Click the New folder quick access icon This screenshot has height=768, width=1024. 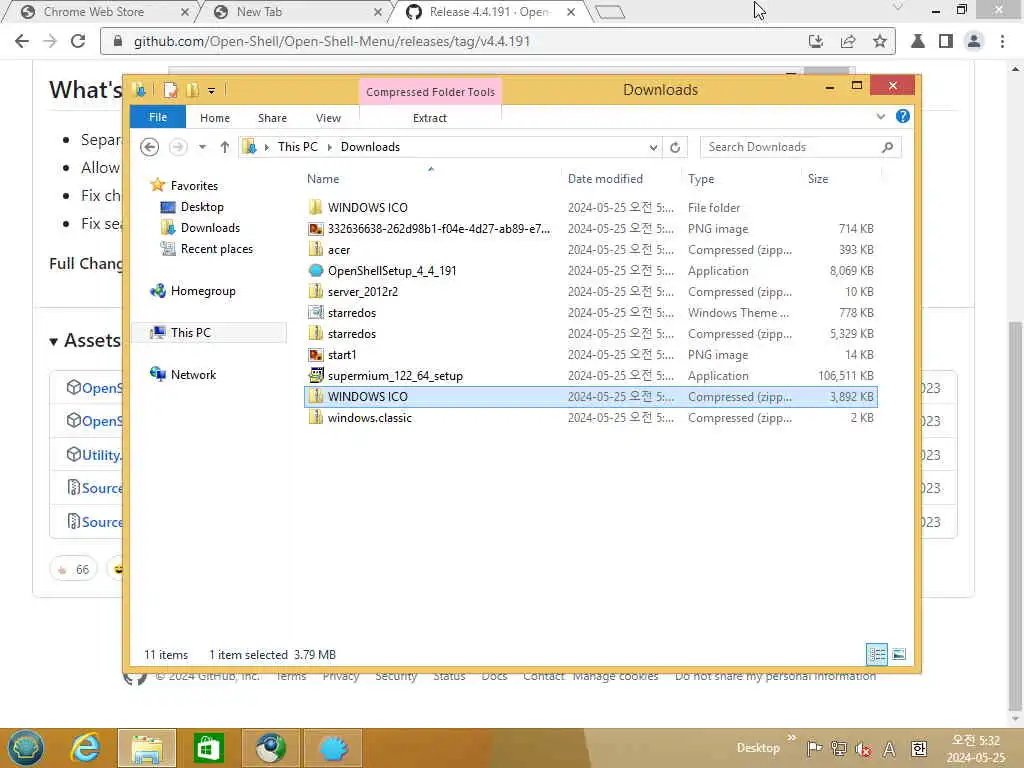193,90
